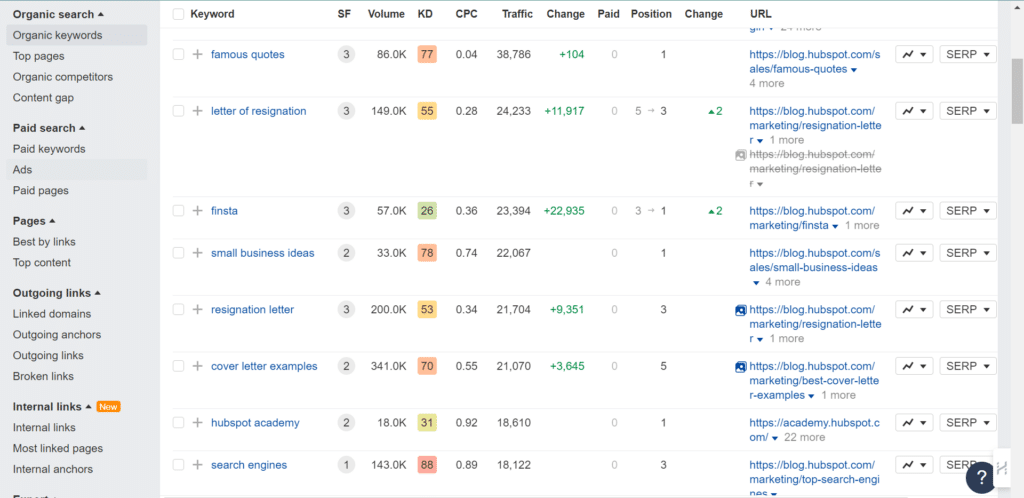Click image pack icon on 'resignation letter' URL
This screenshot has width=1024, height=498.
[x=741, y=311]
